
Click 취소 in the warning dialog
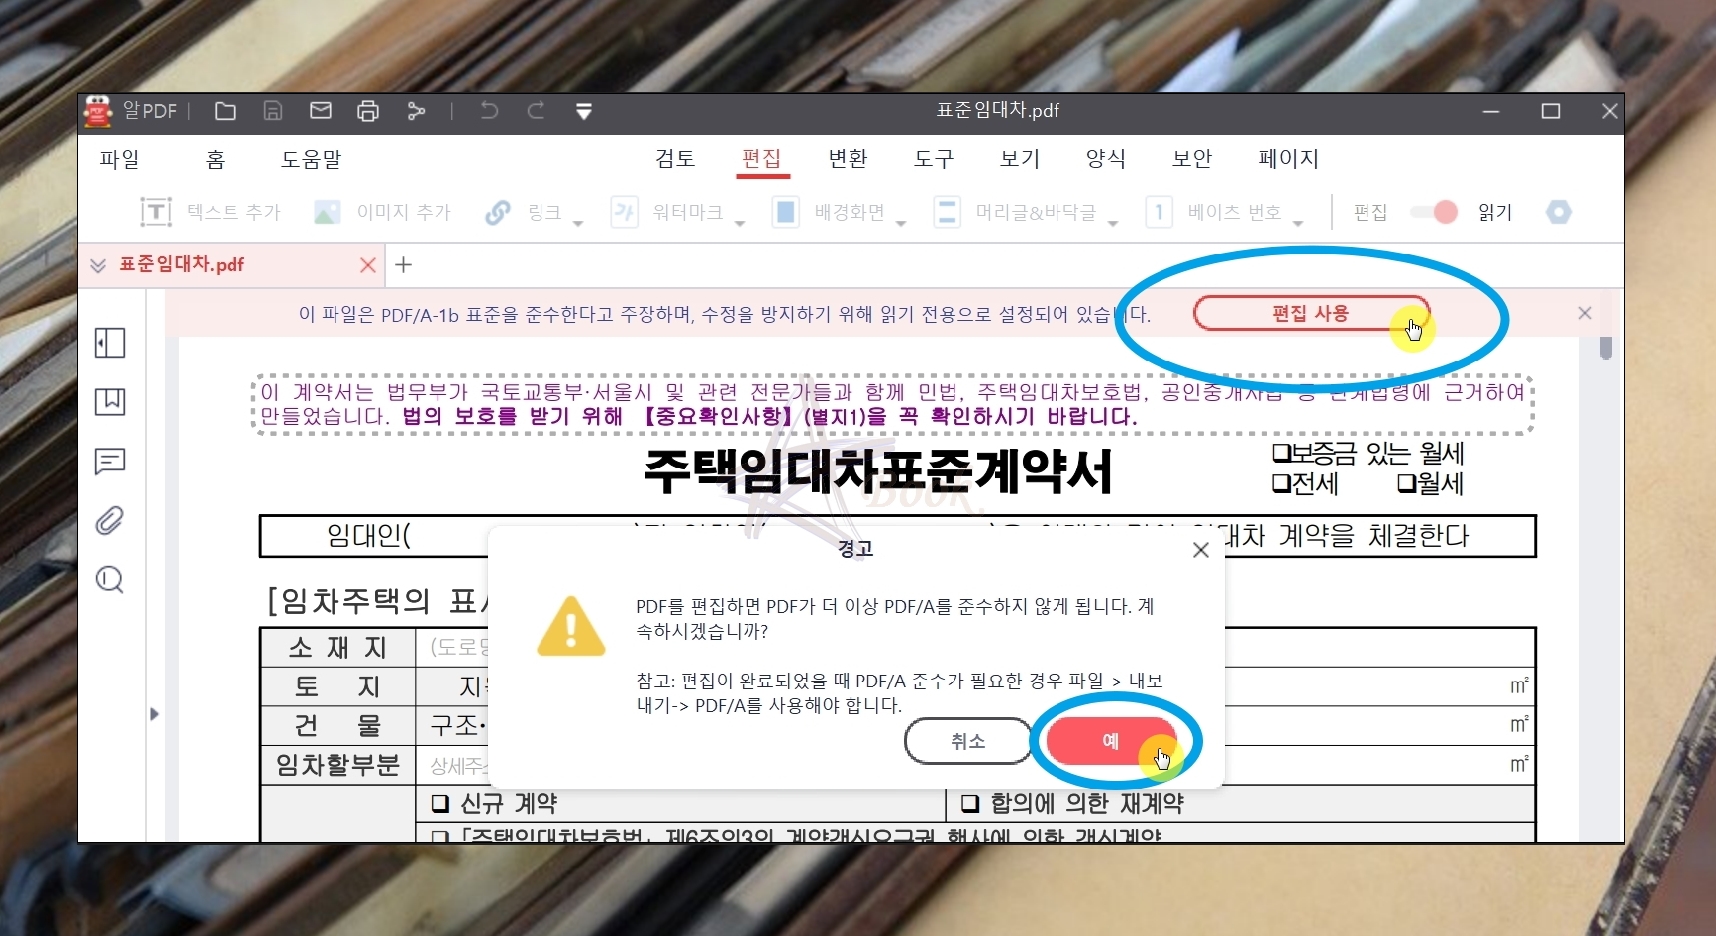(x=968, y=741)
